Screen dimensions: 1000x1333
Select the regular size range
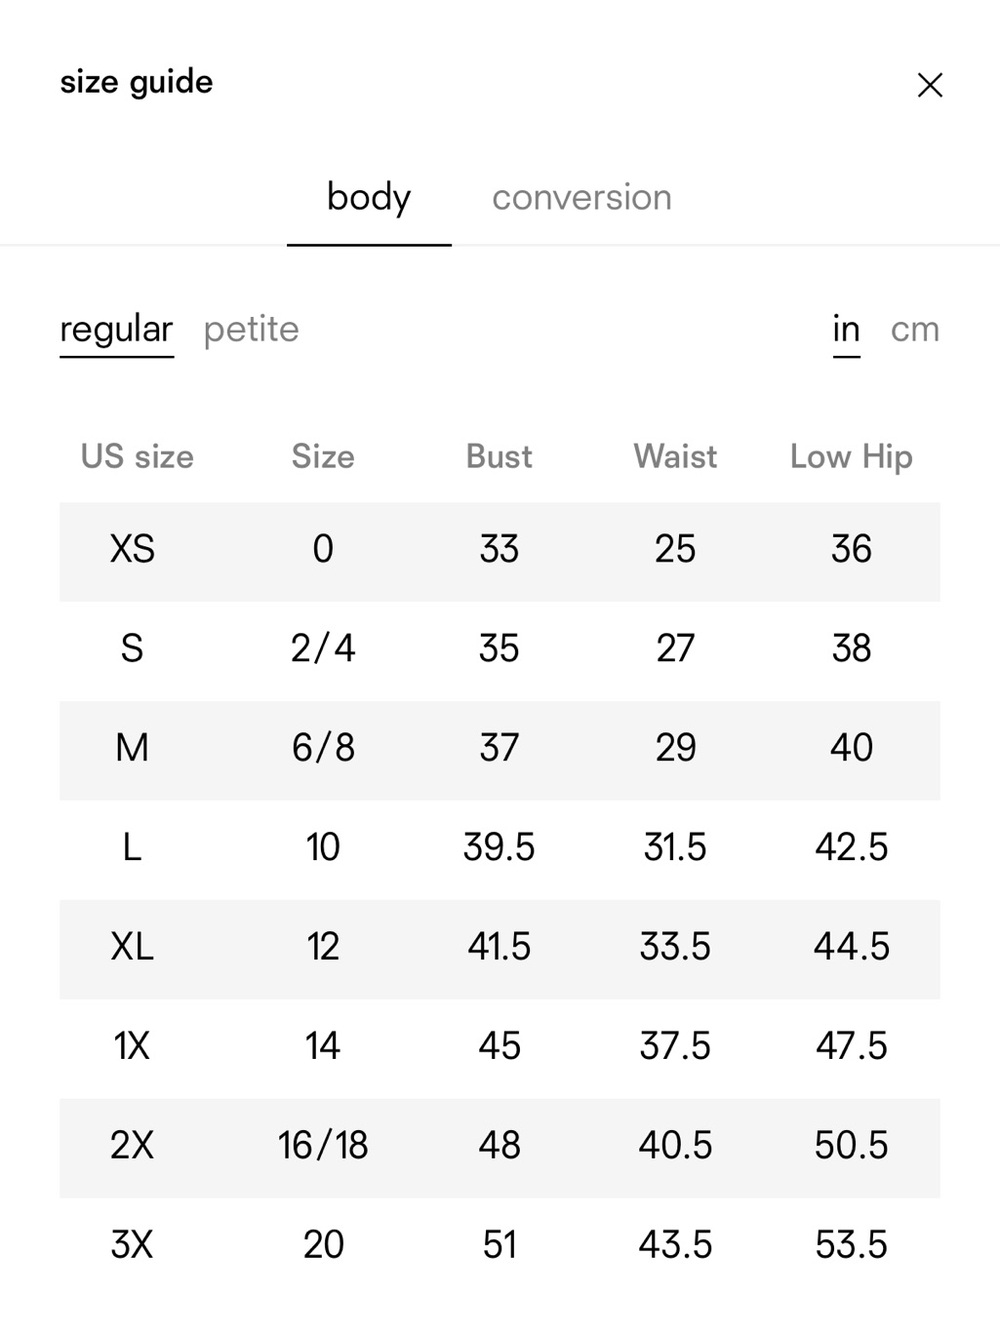[116, 329]
